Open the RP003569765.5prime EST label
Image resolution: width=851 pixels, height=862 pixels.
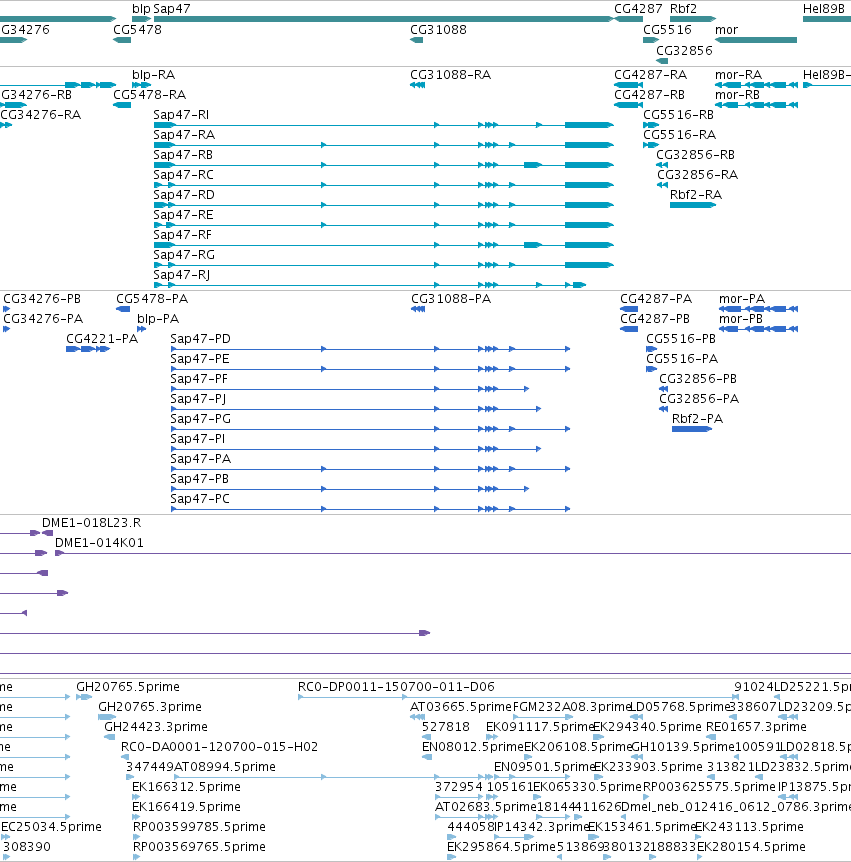click(x=199, y=847)
